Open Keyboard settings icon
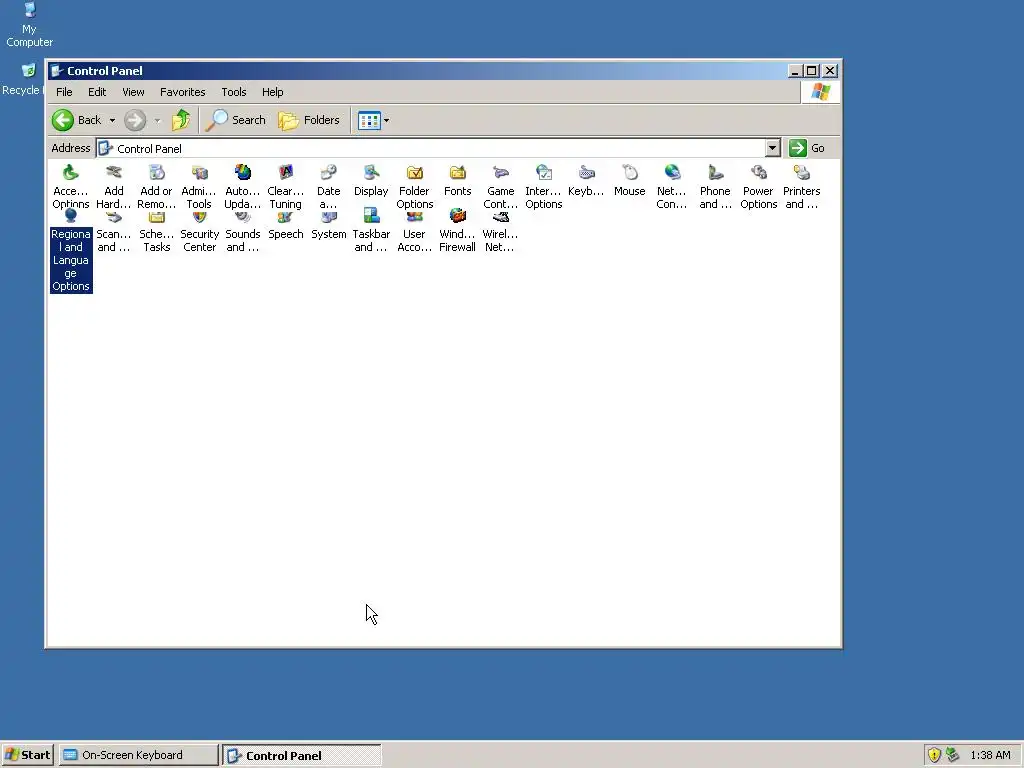The width and height of the screenshot is (1024, 768). (x=586, y=180)
